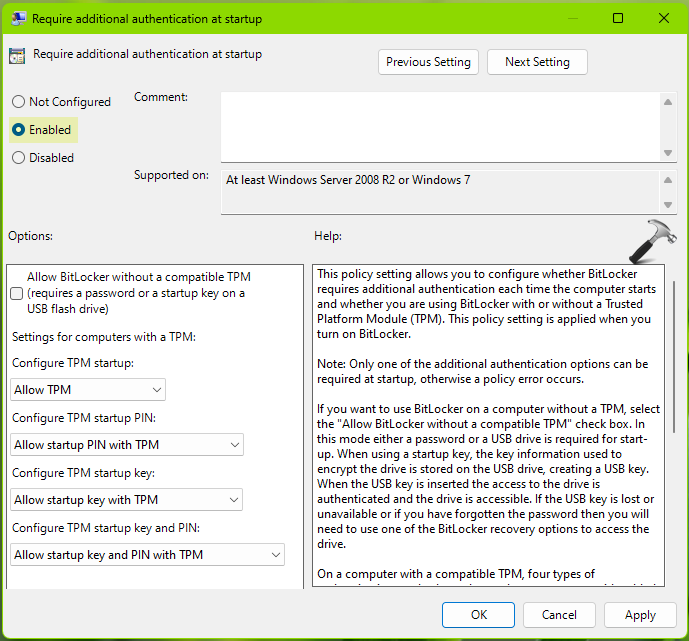Open the Configure TPM startup dropdown
This screenshot has width=689, height=641.
pos(88,390)
